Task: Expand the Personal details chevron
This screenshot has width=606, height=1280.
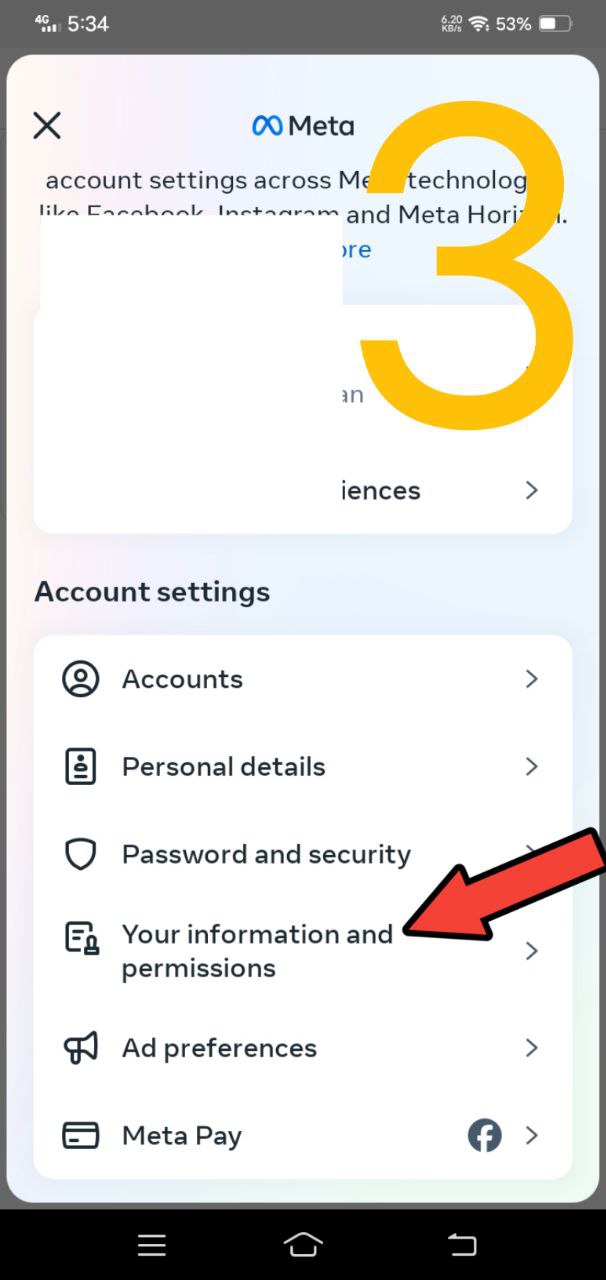Action: point(532,767)
